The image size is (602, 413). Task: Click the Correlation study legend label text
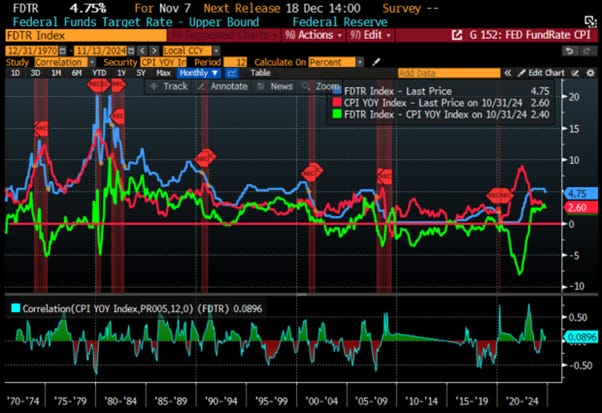(x=142, y=308)
